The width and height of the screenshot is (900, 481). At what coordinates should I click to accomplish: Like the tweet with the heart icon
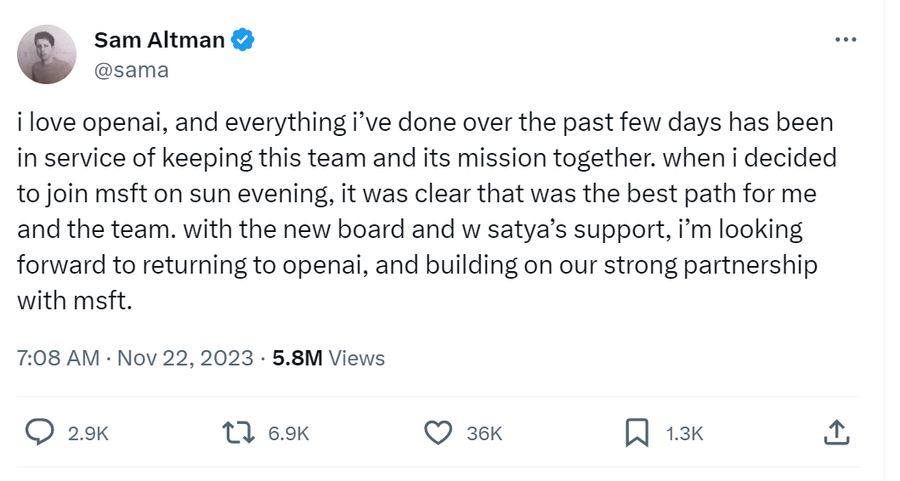pos(438,433)
